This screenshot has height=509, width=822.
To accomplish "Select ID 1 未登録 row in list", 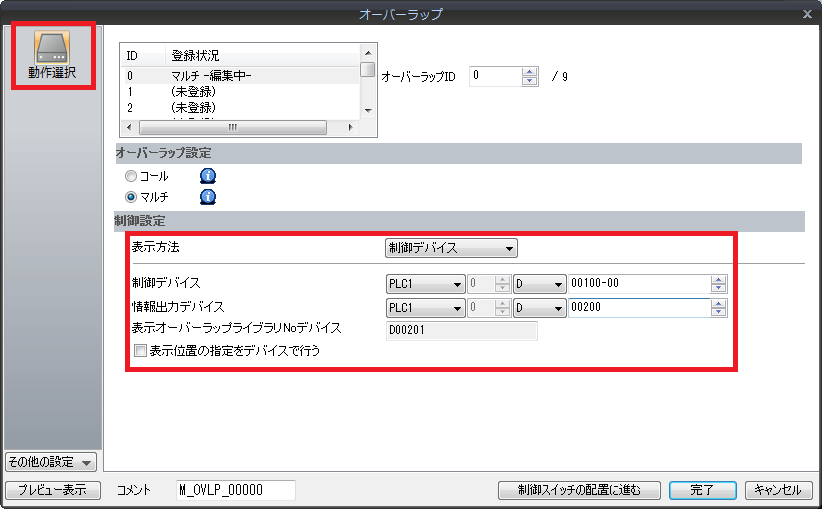I will point(238,91).
